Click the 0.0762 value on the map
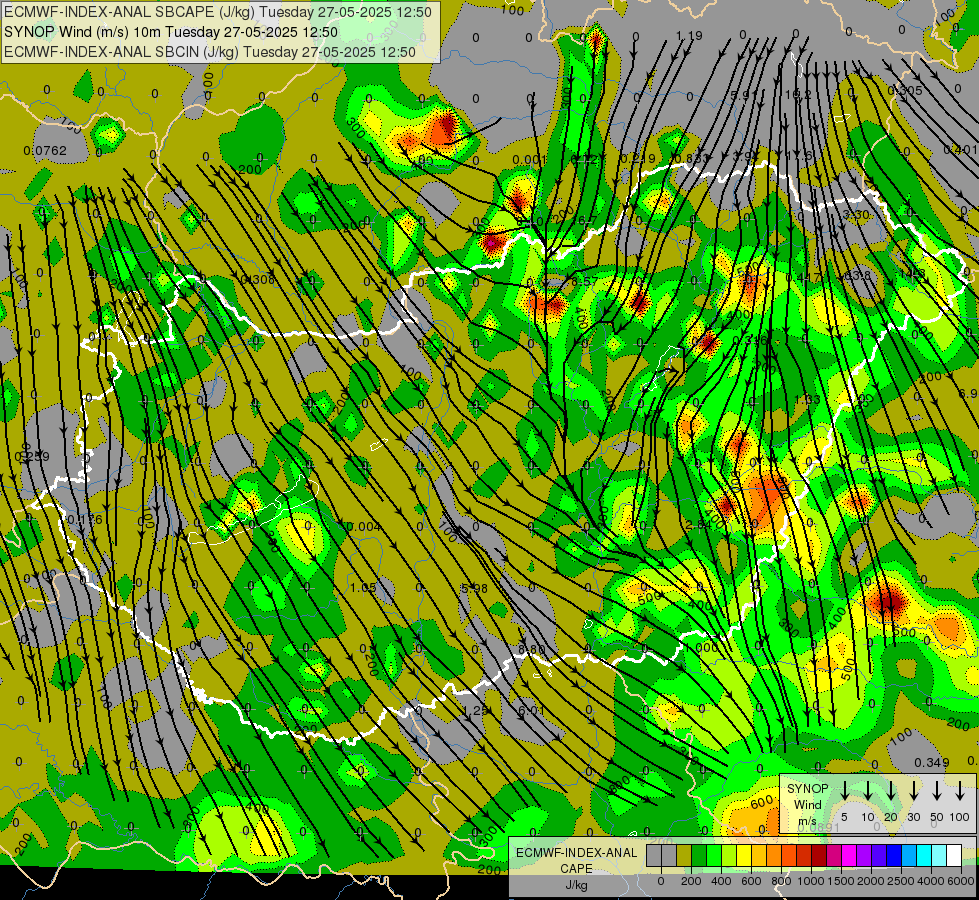The width and height of the screenshot is (979, 900). pos(45,151)
